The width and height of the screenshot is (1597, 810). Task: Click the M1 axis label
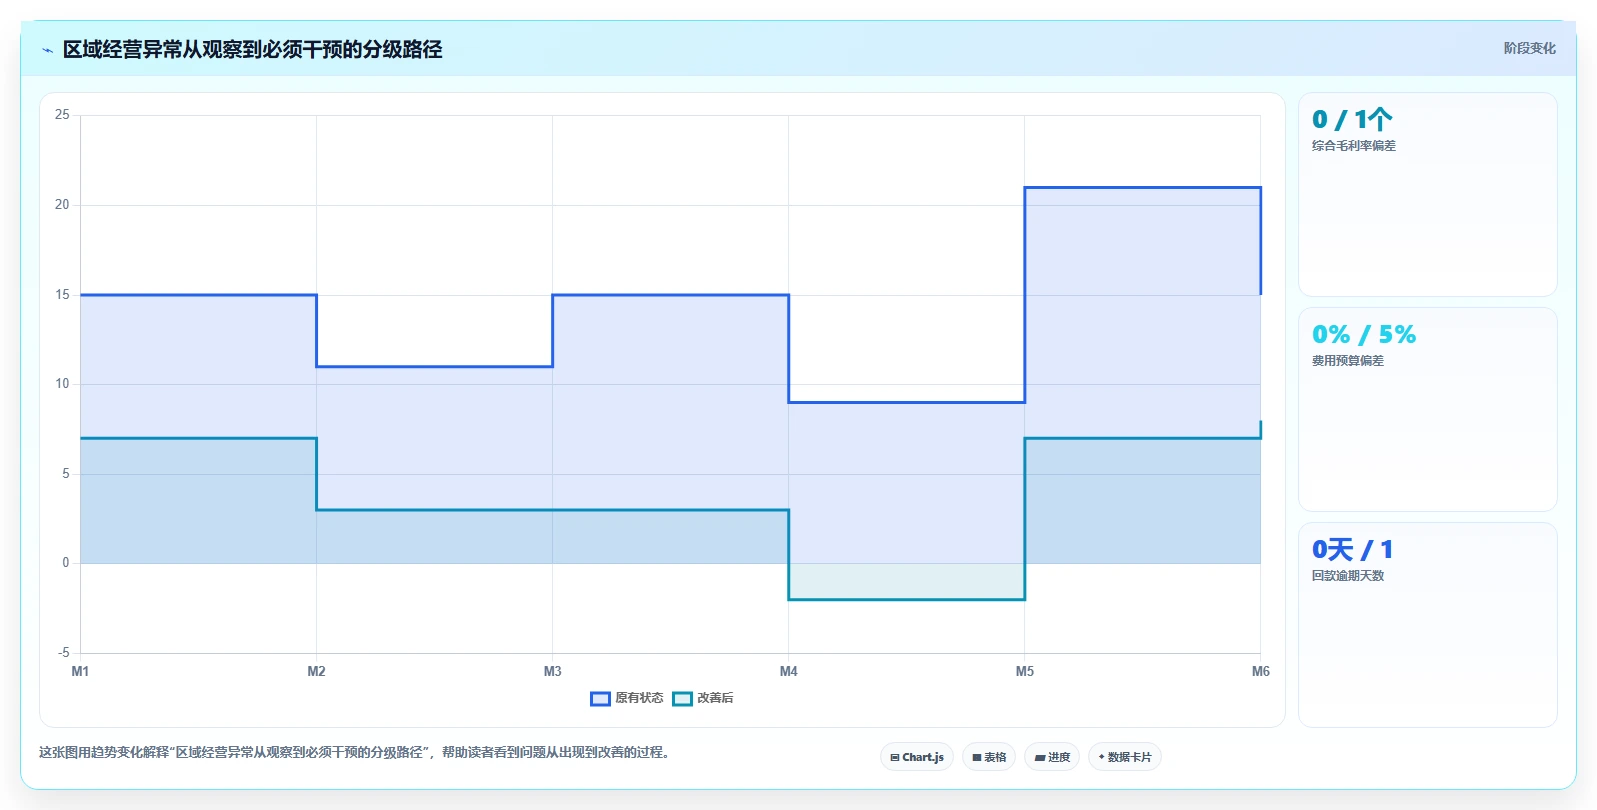[80, 671]
